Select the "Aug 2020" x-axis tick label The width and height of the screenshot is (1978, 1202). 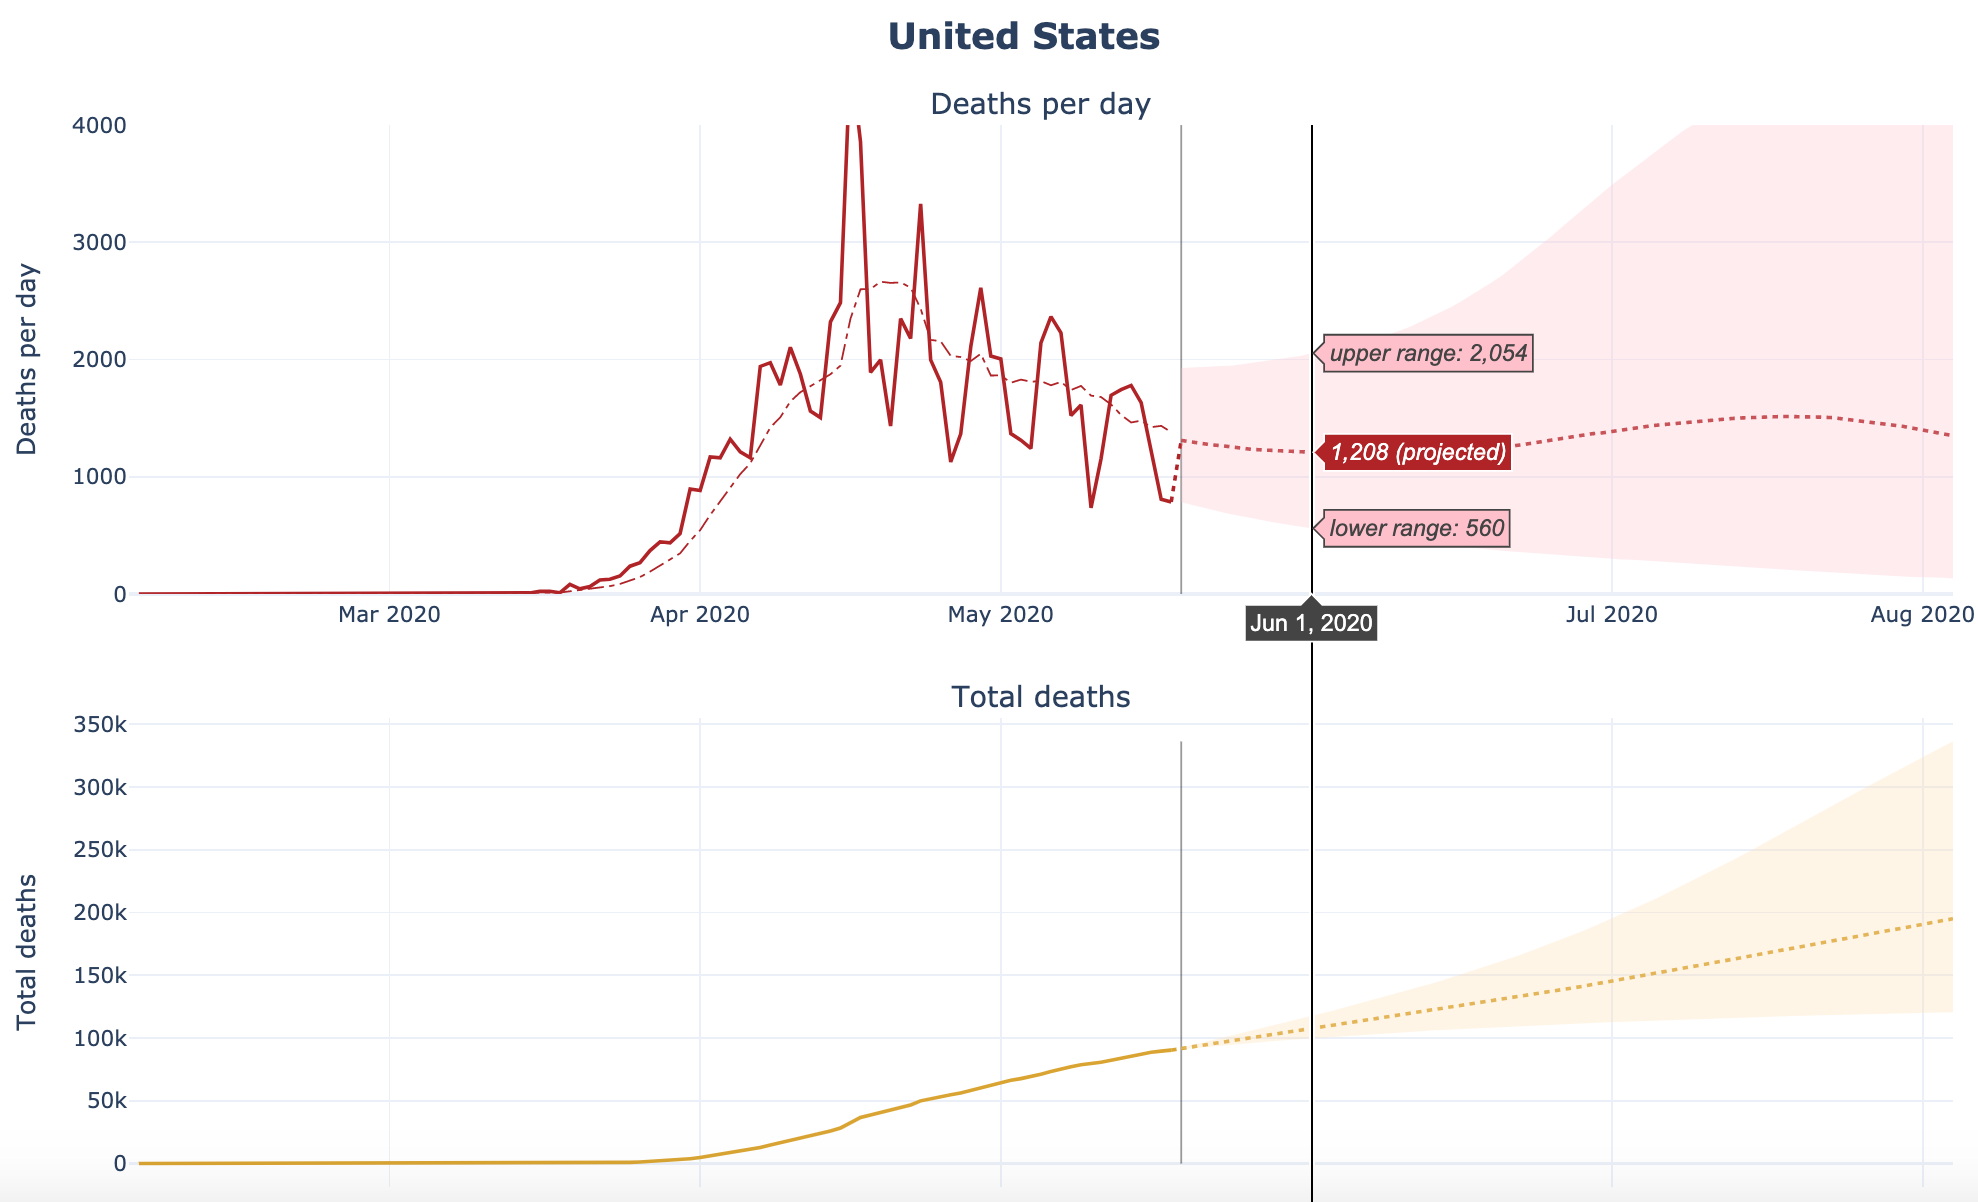(1922, 615)
